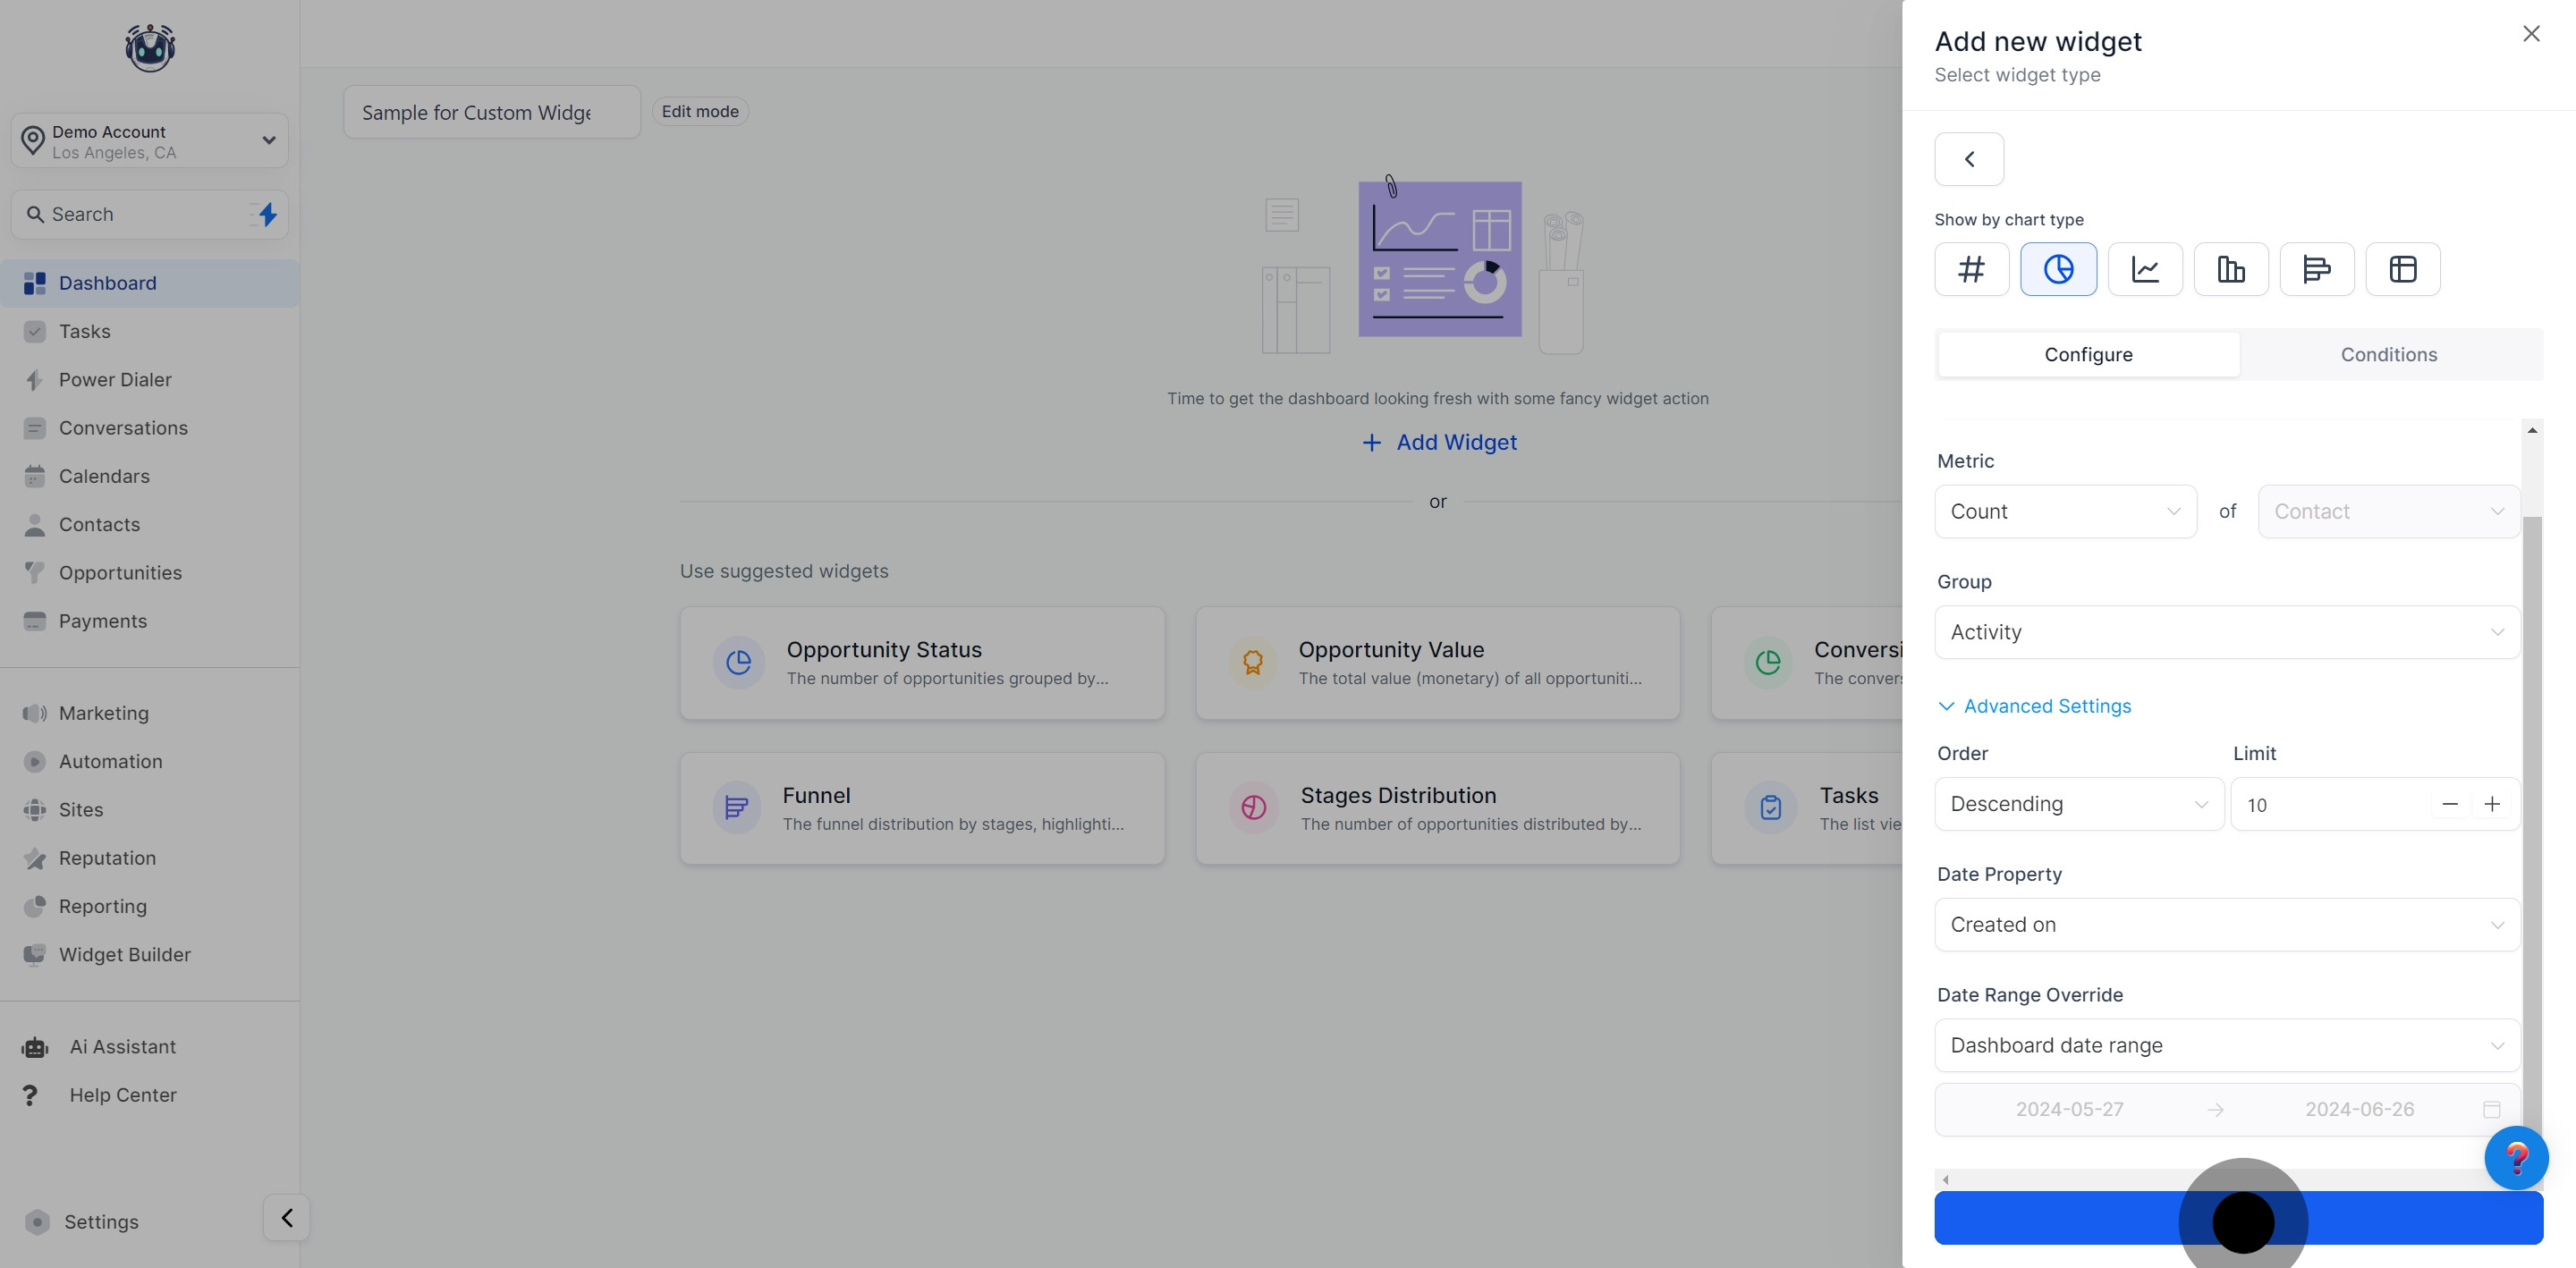This screenshot has height=1268, width=2576.
Task: Open the Dashboard date range dropdown
Action: tap(2227, 1045)
